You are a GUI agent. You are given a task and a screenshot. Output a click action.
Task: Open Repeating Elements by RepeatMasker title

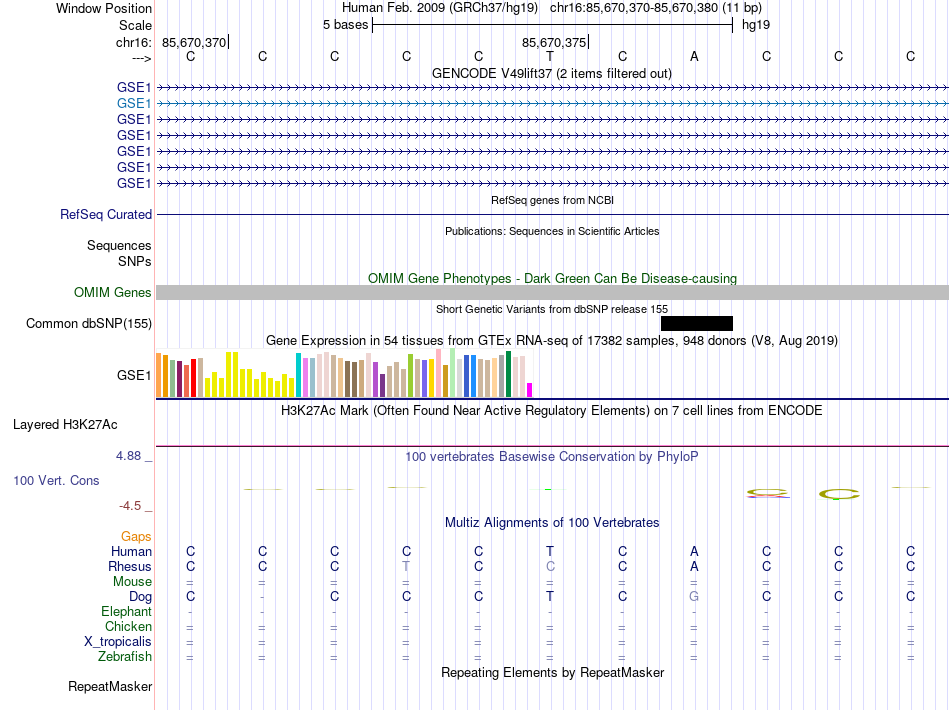[552, 672]
